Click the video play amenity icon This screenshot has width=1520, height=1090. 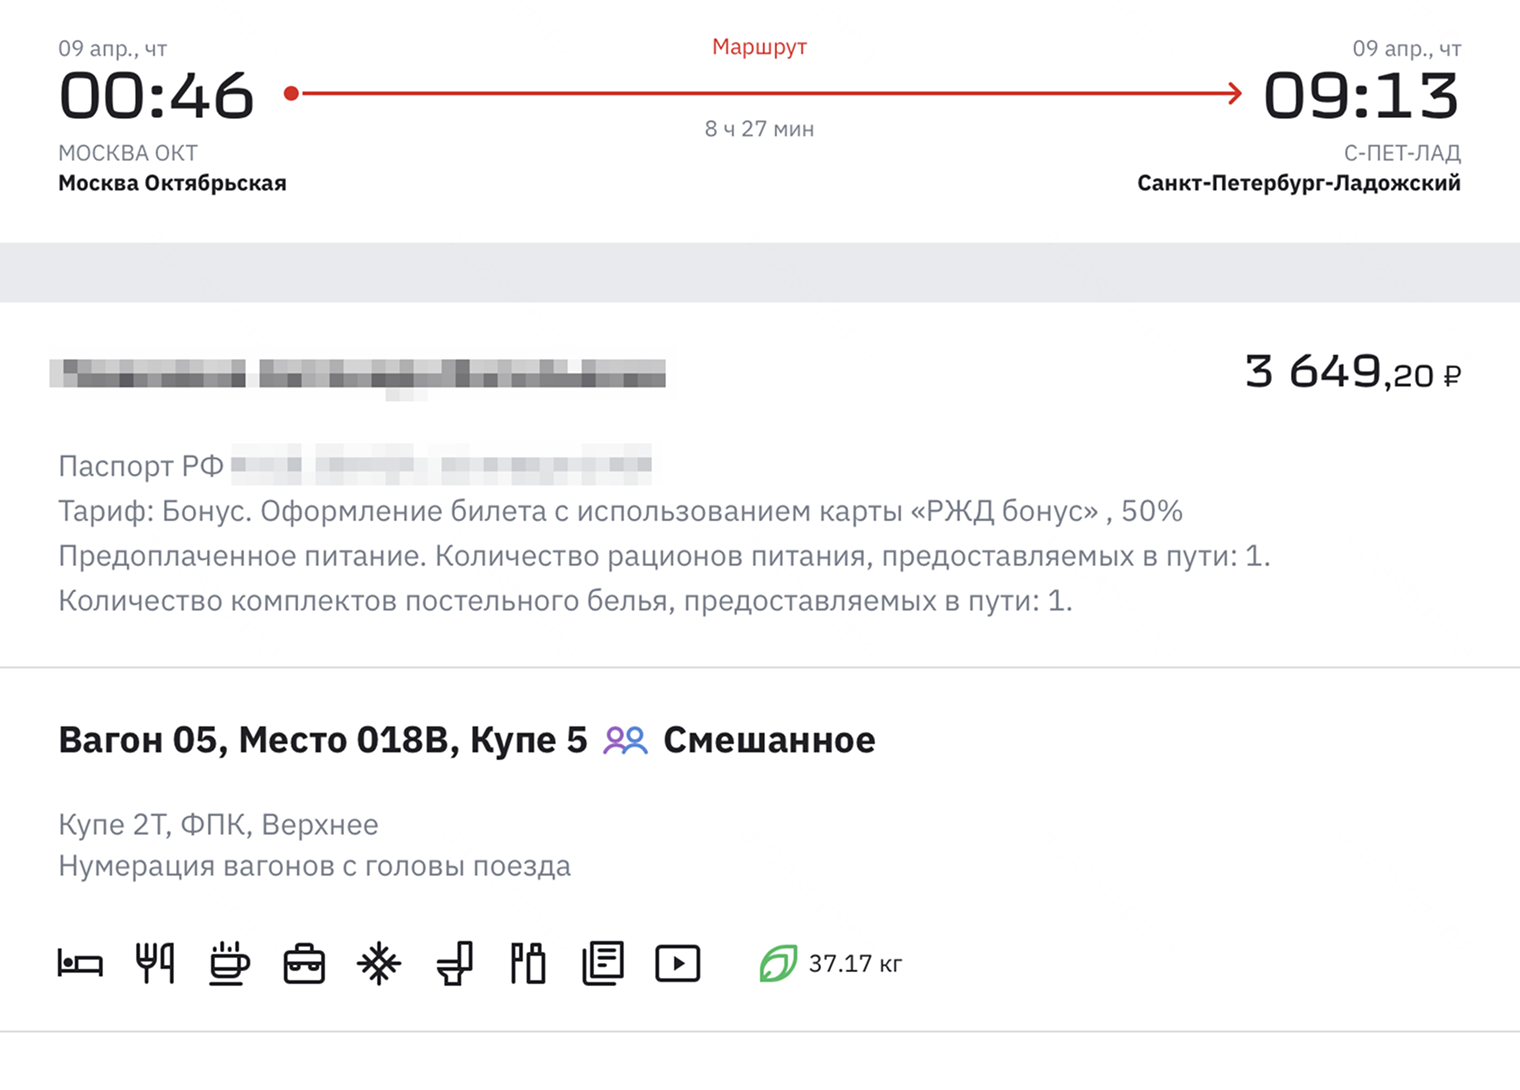[x=678, y=964]
